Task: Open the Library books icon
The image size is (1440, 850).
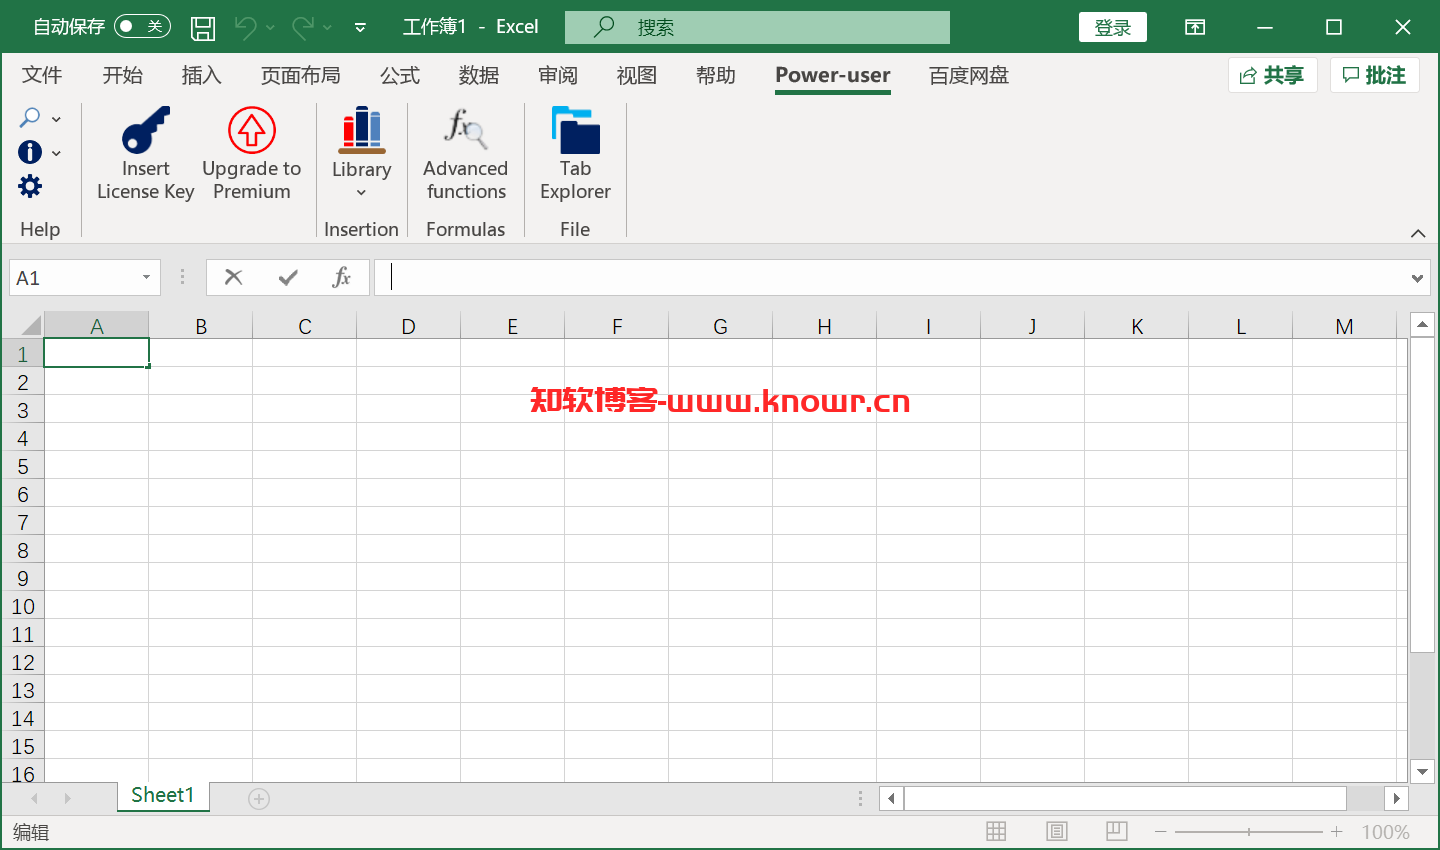Action: [361, 130]
